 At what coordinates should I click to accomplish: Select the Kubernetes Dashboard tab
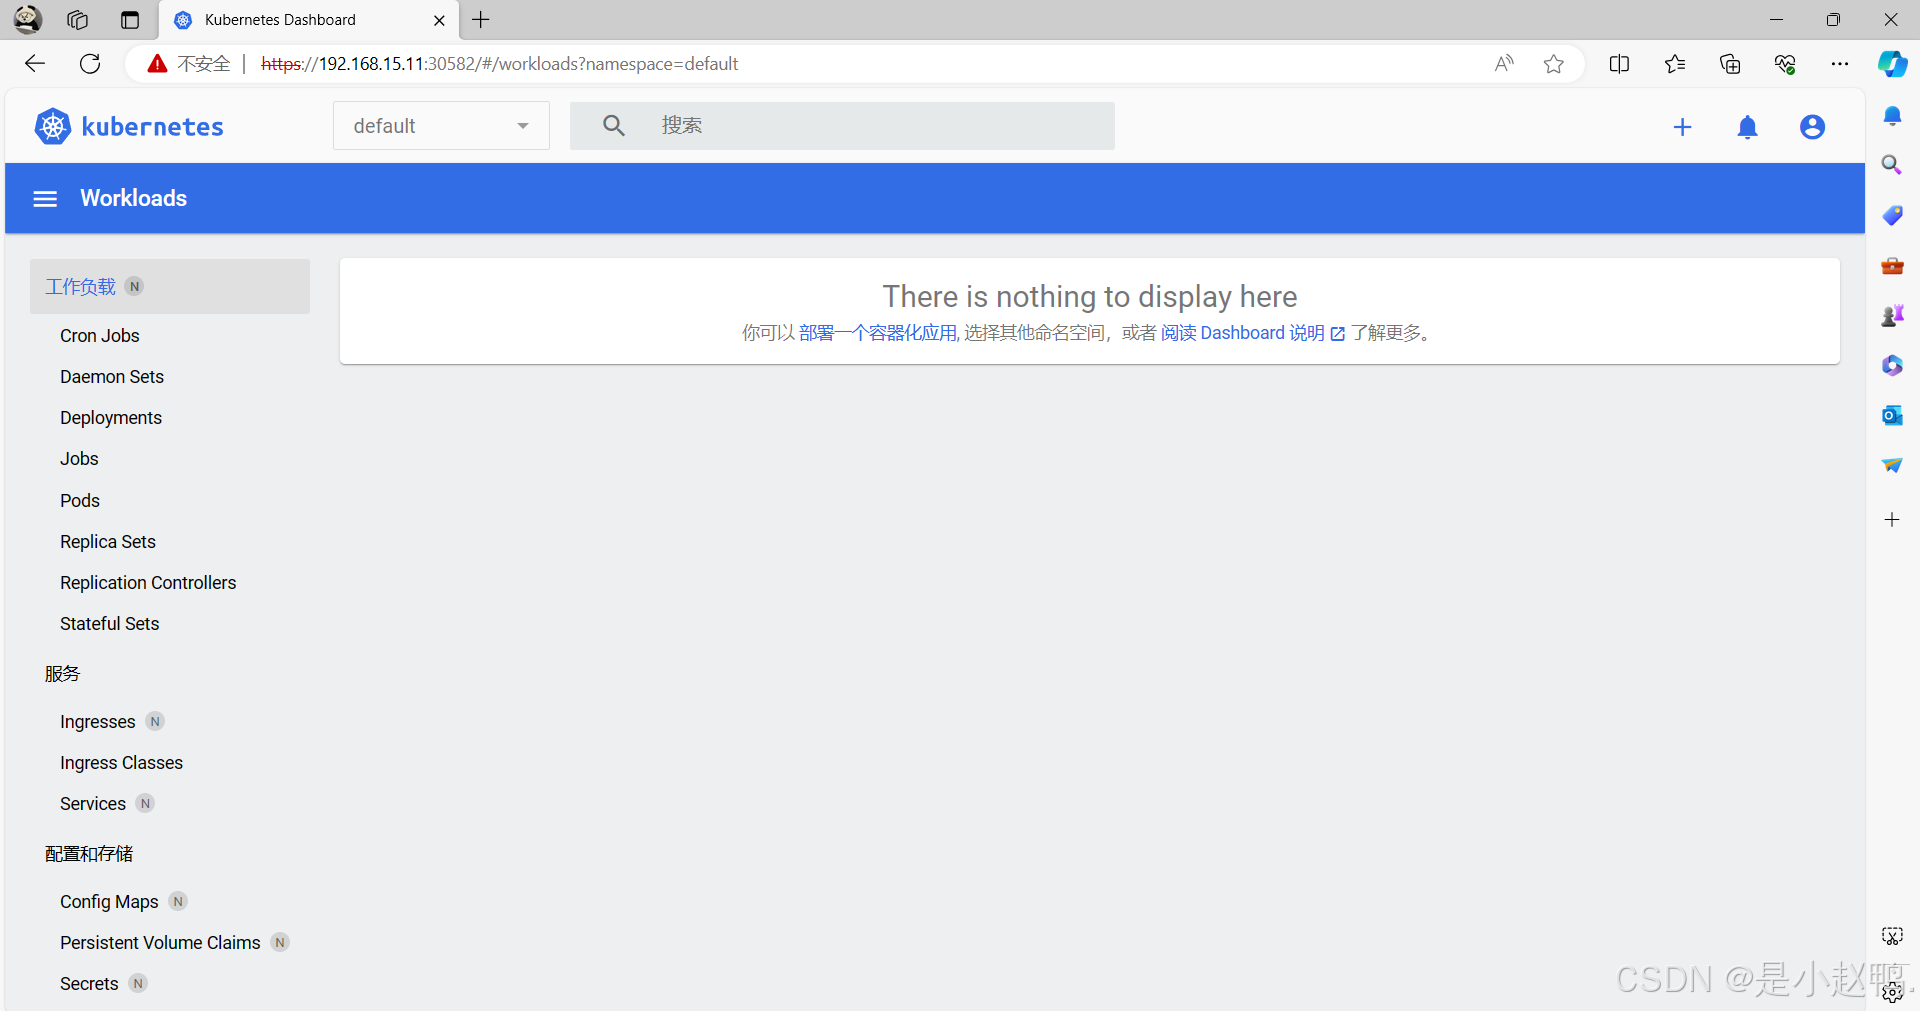[309, 20]
